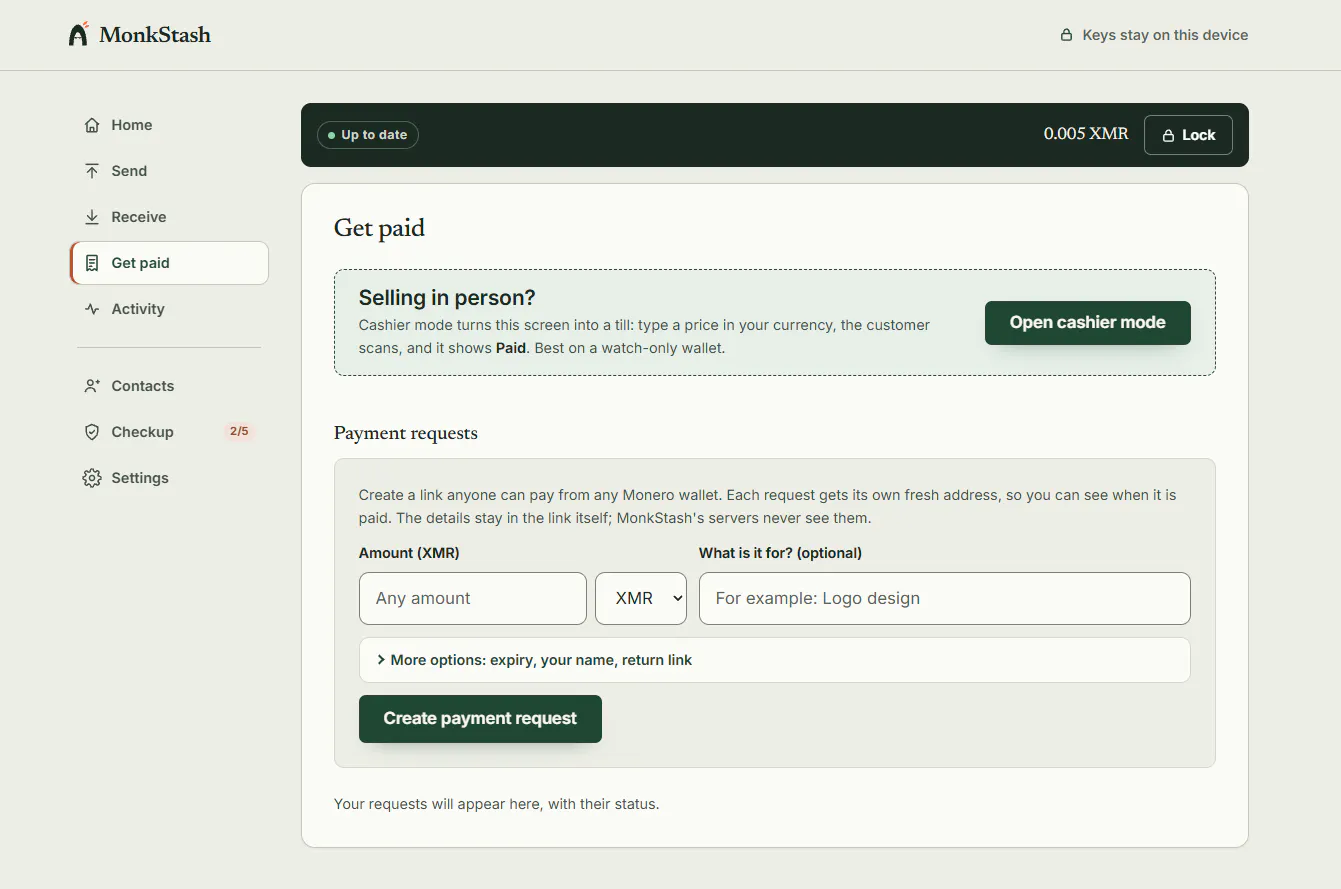Click the Up to date status text
1341x889 pixels.
374,135
